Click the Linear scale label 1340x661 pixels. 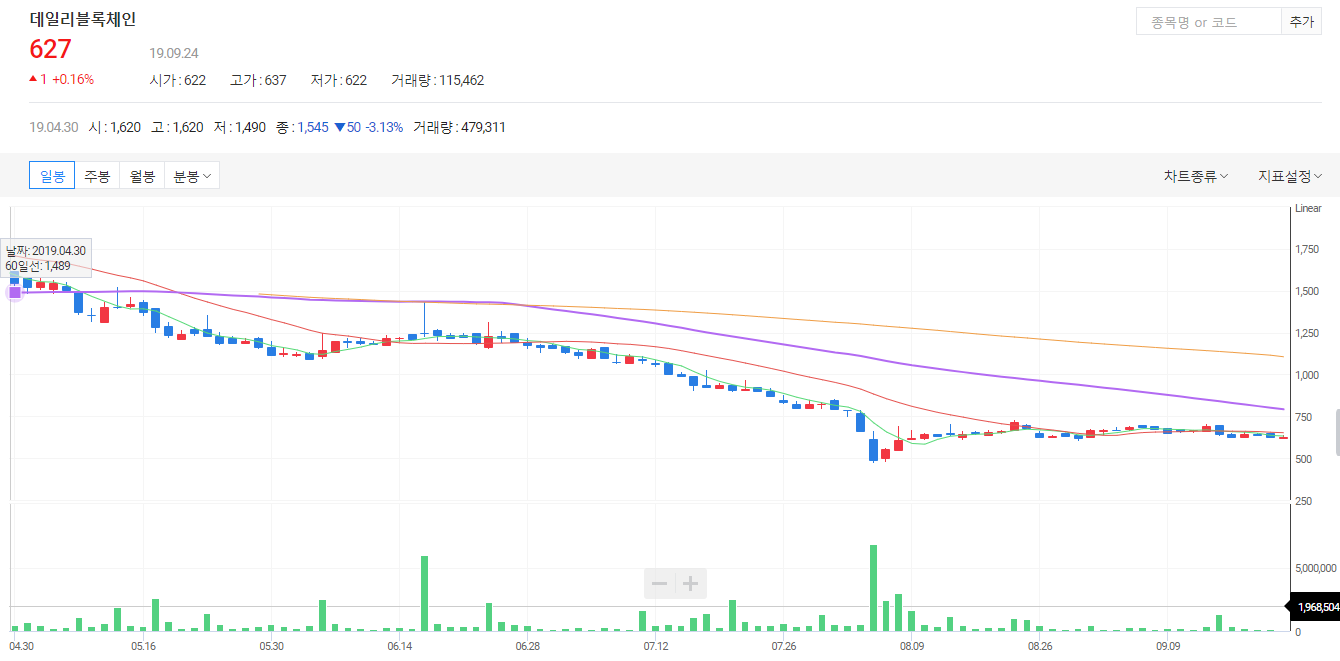tap(1308, 208)
